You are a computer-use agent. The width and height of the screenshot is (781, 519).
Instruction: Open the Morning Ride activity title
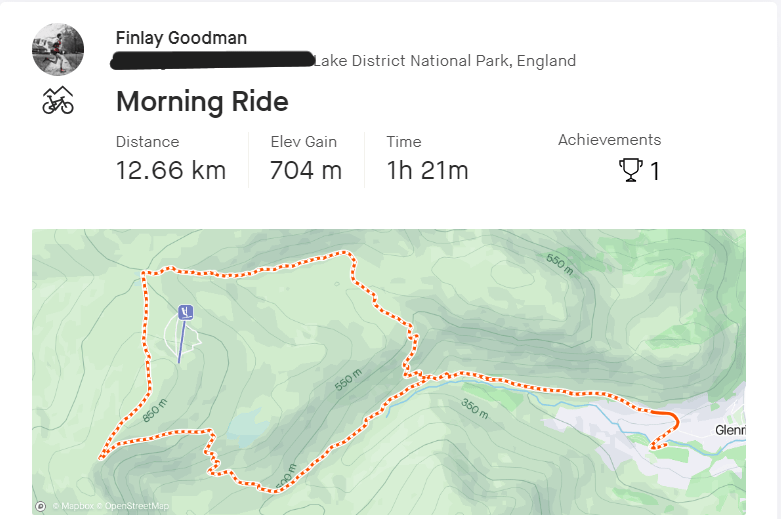click(x=202, y=101)
